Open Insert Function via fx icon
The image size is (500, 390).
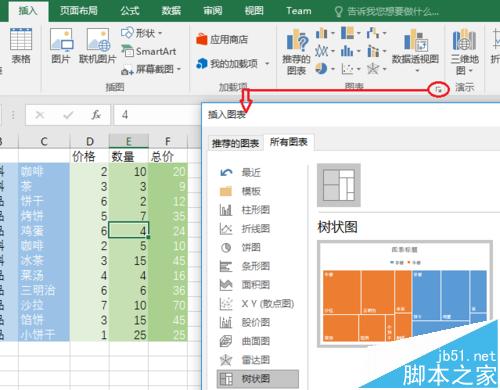(x=96, y=115)
